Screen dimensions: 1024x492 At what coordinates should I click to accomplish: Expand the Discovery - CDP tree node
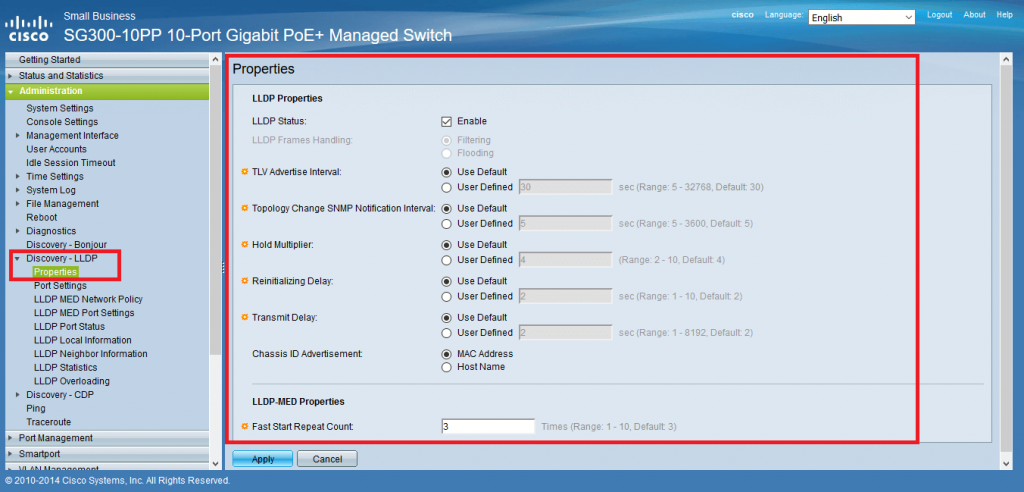[x=18, y=395]
